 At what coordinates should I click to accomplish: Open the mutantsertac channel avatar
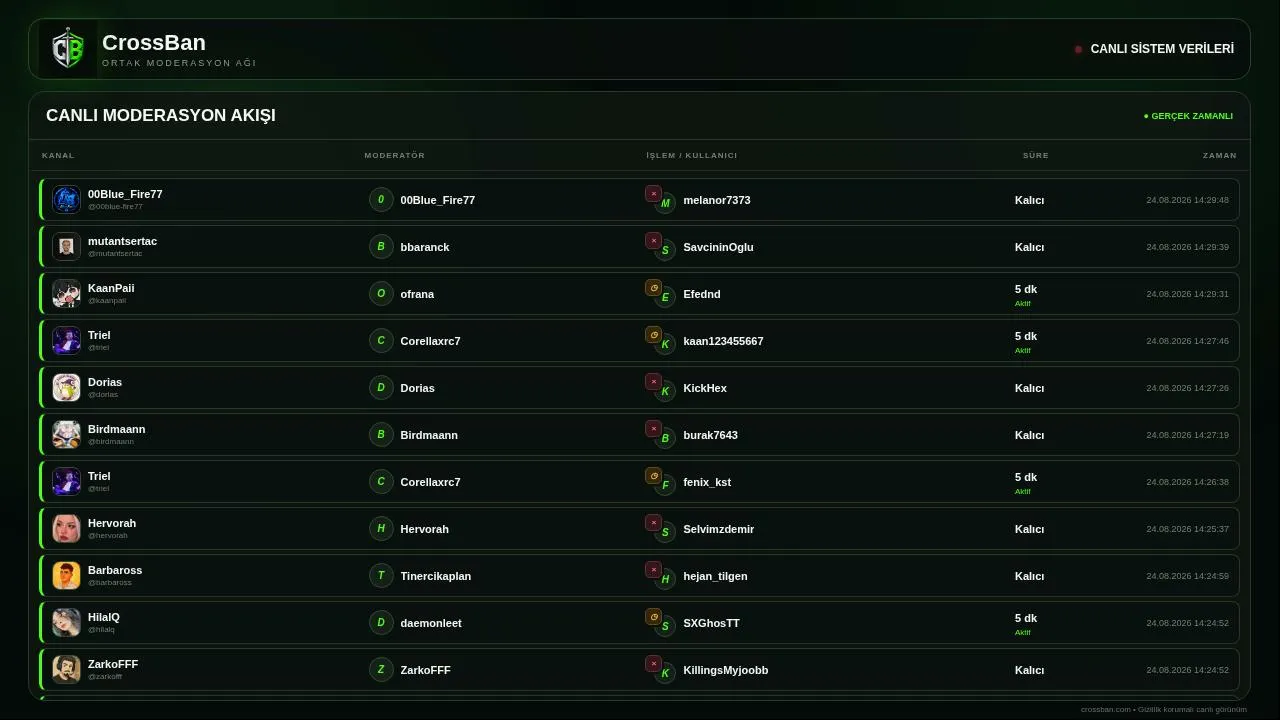66,246
